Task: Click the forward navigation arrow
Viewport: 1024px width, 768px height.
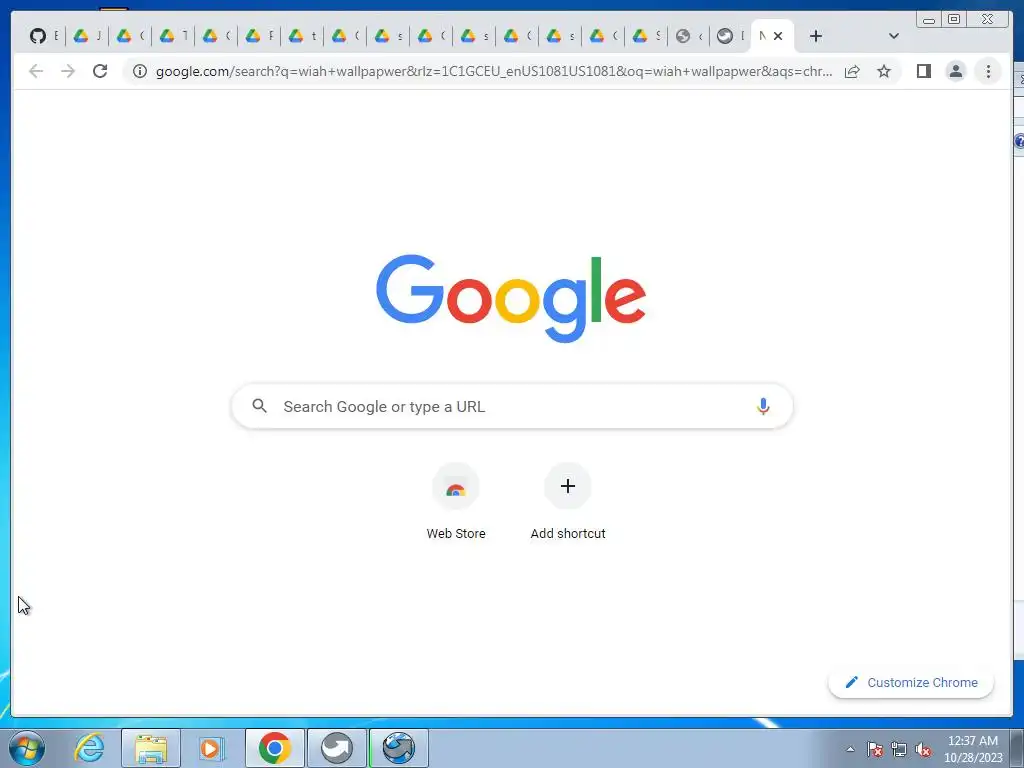Action: (x=68, y=71)
